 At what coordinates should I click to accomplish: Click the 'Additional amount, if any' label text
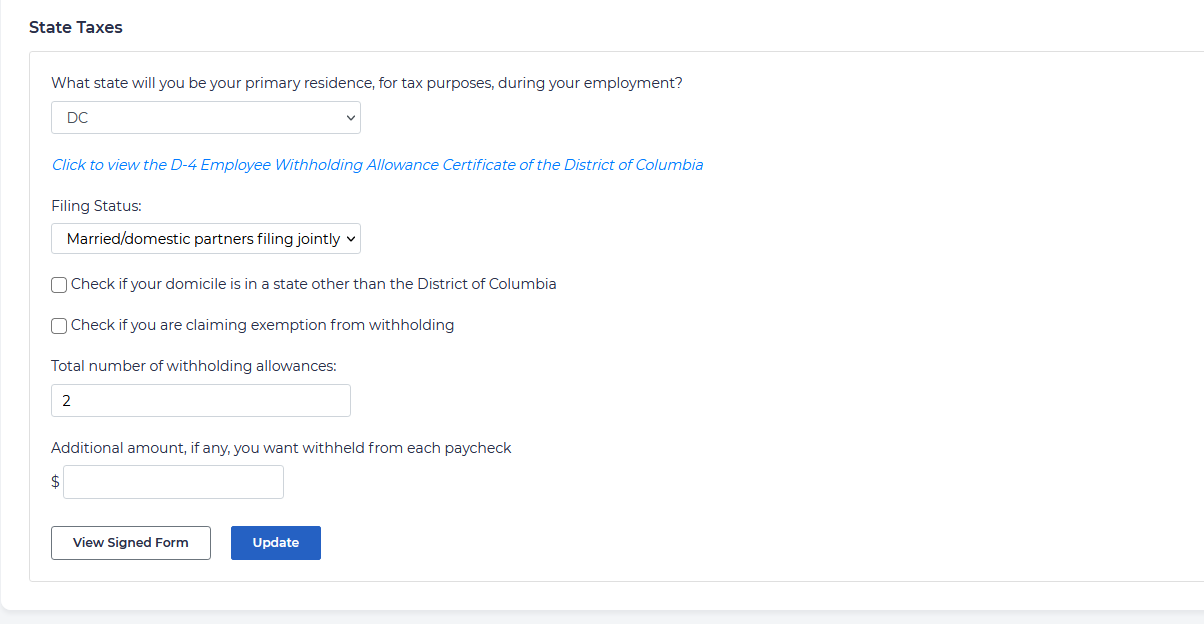tap(281, 448)
